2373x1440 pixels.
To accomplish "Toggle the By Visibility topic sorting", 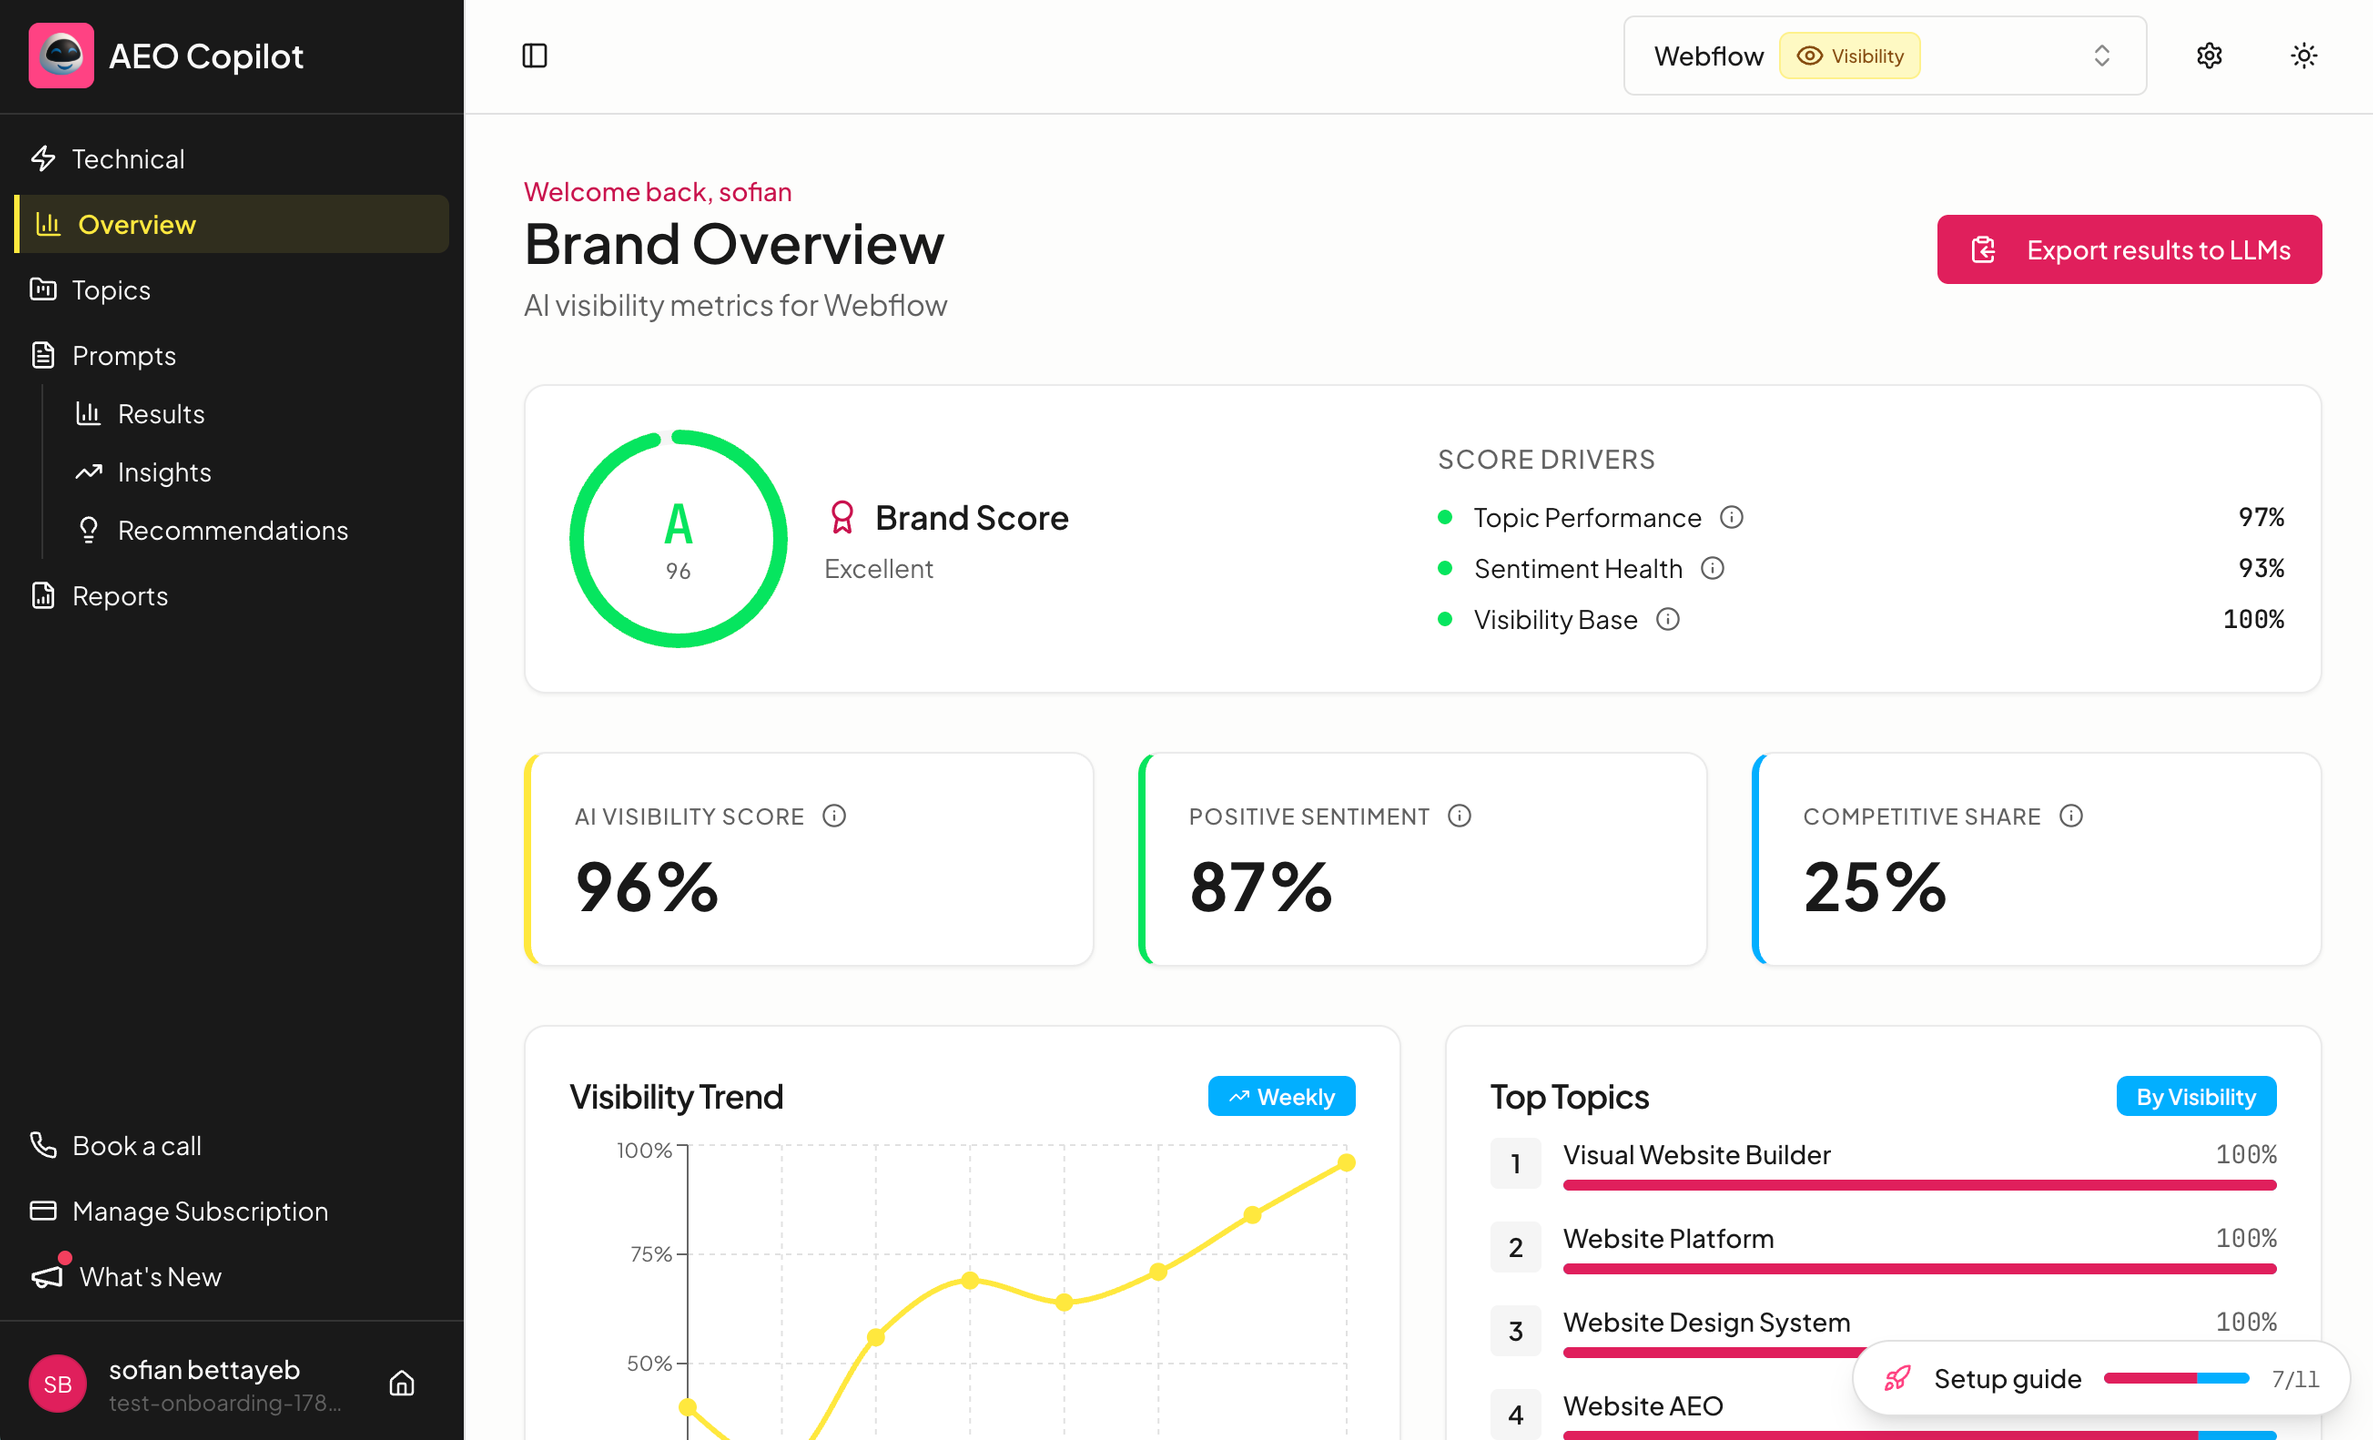I will pyautogui.click(x=2196, y=1096).
